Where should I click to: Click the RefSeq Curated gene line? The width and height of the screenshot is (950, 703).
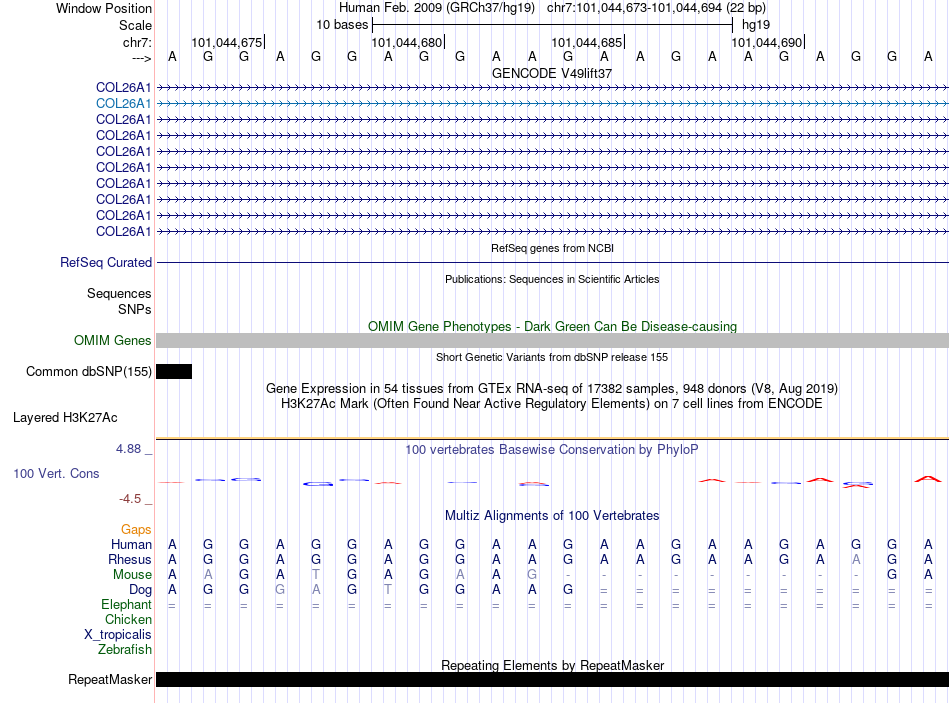point(552,262)
